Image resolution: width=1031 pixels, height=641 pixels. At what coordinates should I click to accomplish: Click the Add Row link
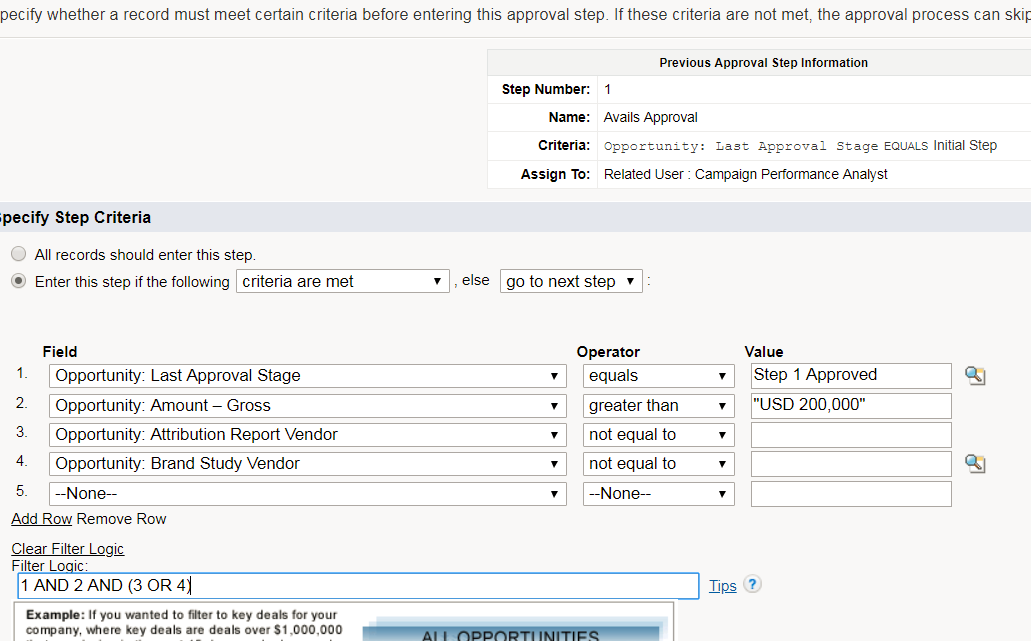(42, 519)
